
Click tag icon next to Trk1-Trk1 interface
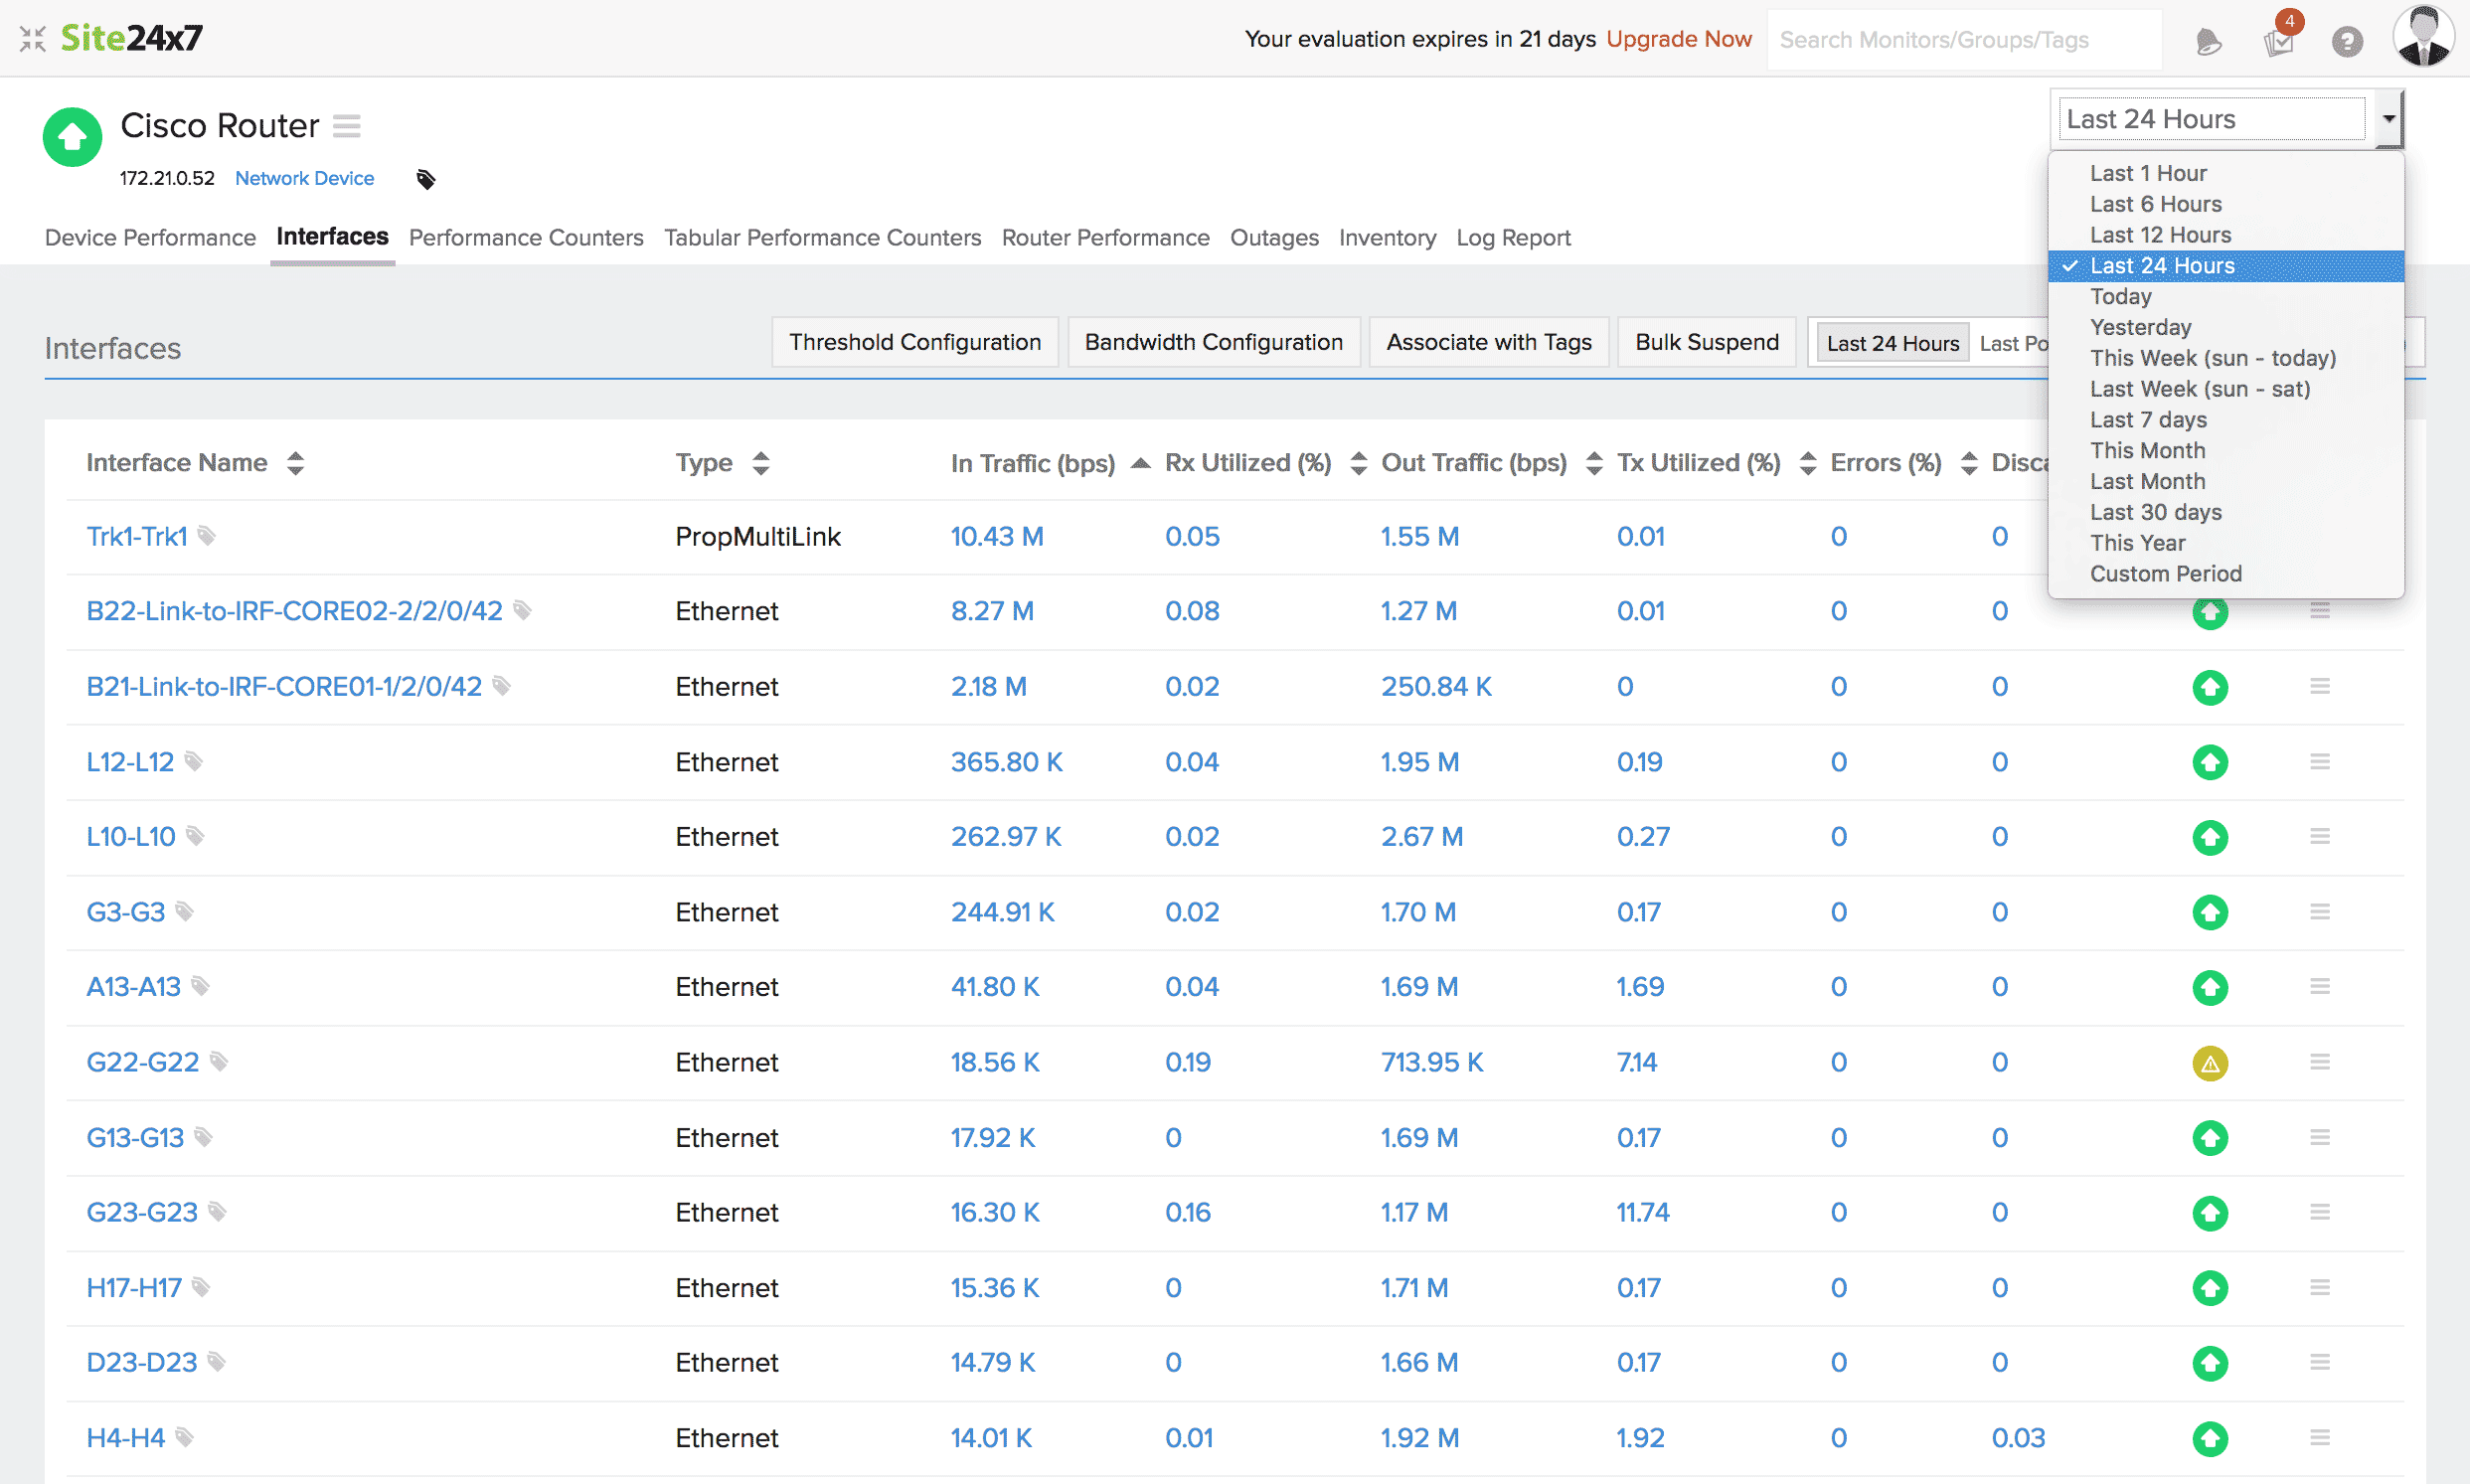coord(207,536)
